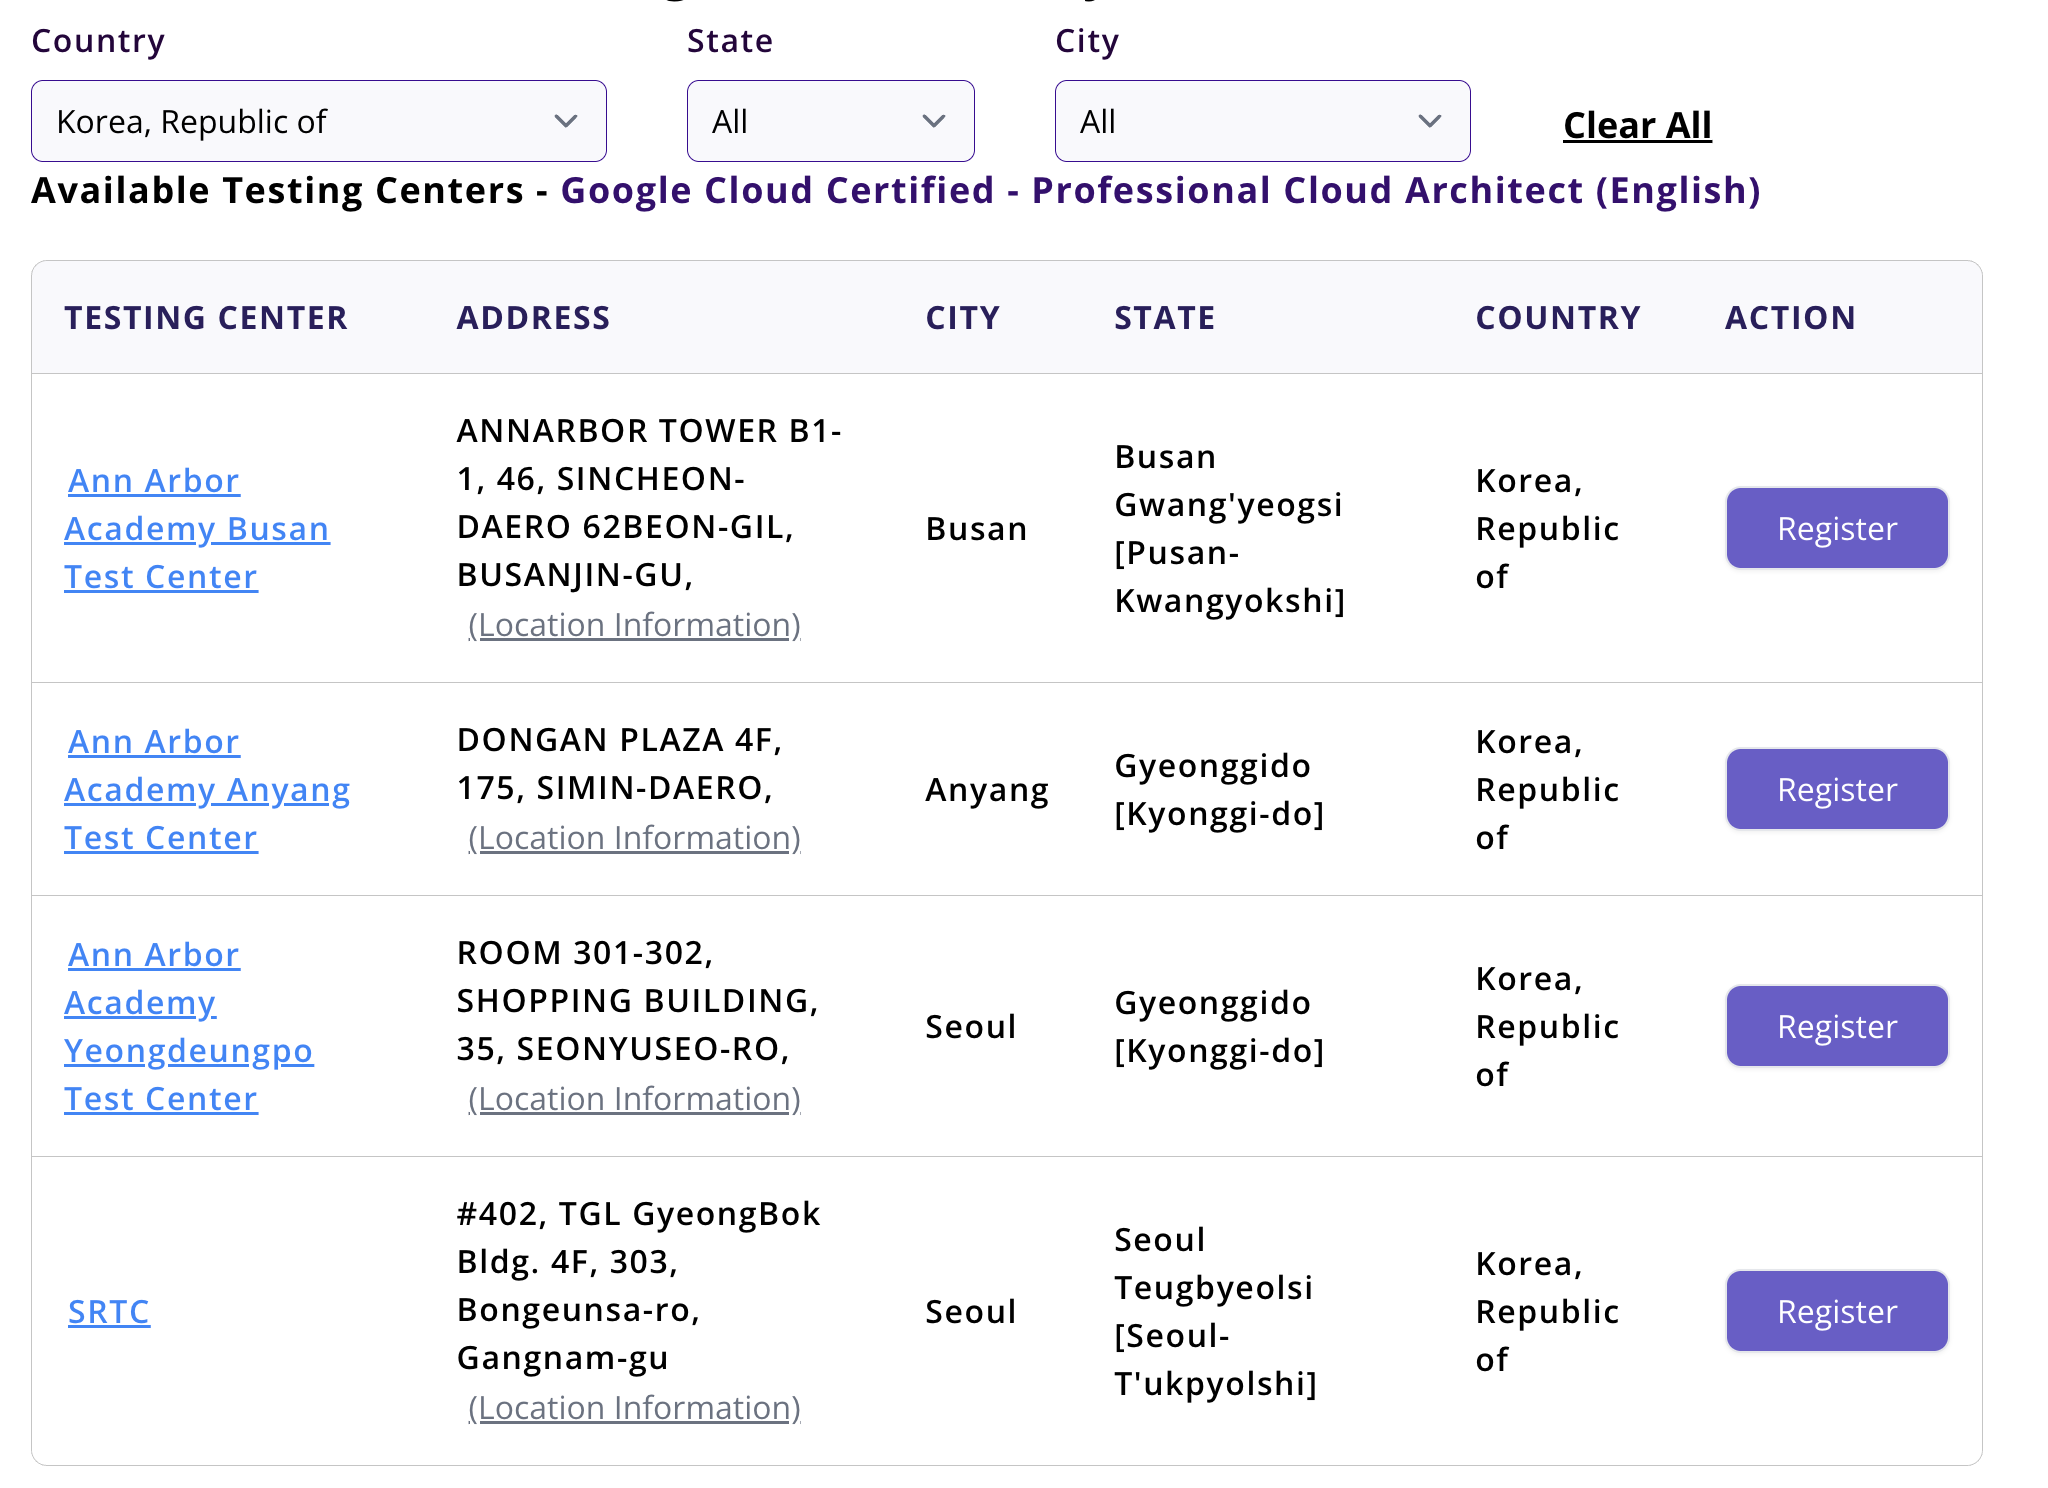Register at the Yeongdeungpo test center

click(x=1836, y=1026)
